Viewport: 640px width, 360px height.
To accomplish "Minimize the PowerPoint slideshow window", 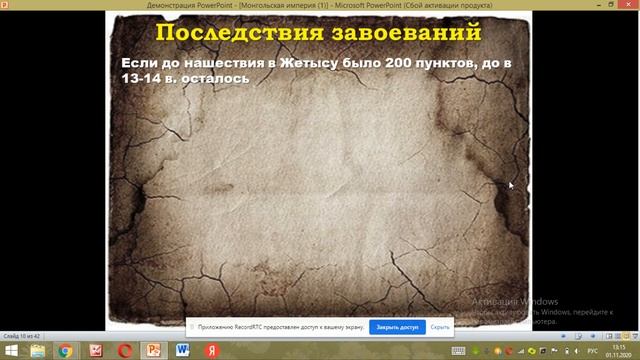I will pos(598,4).
